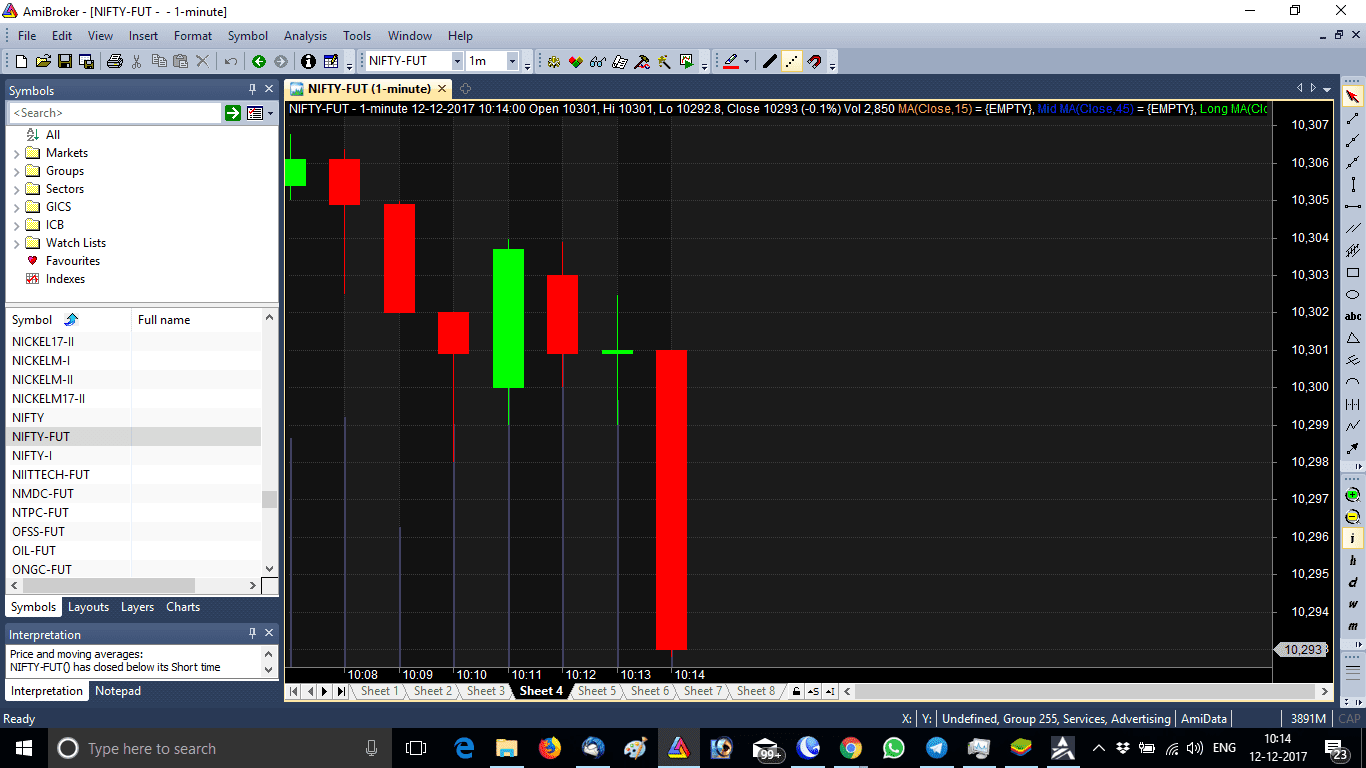Select the triangle drawing tool

[x=1353, y=339]
